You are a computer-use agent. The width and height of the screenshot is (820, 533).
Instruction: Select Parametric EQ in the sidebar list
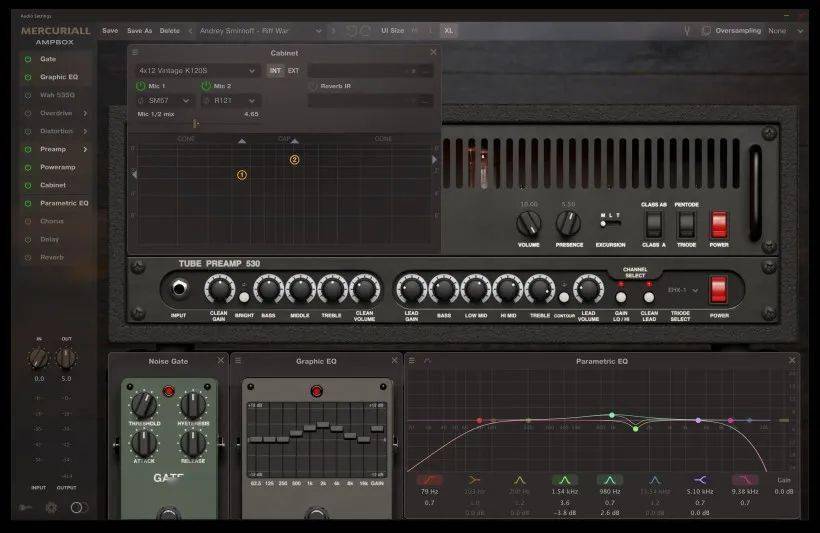point(64,203)
